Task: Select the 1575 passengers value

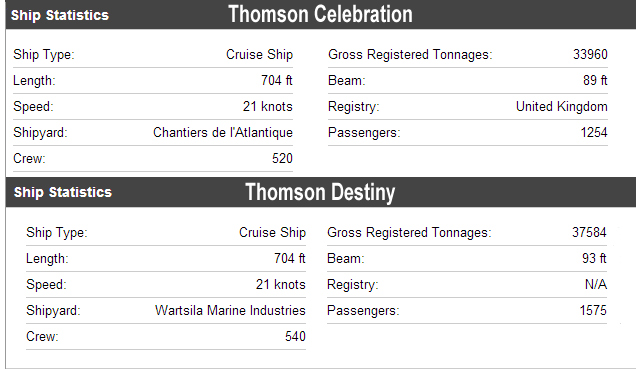Action: 593,310
